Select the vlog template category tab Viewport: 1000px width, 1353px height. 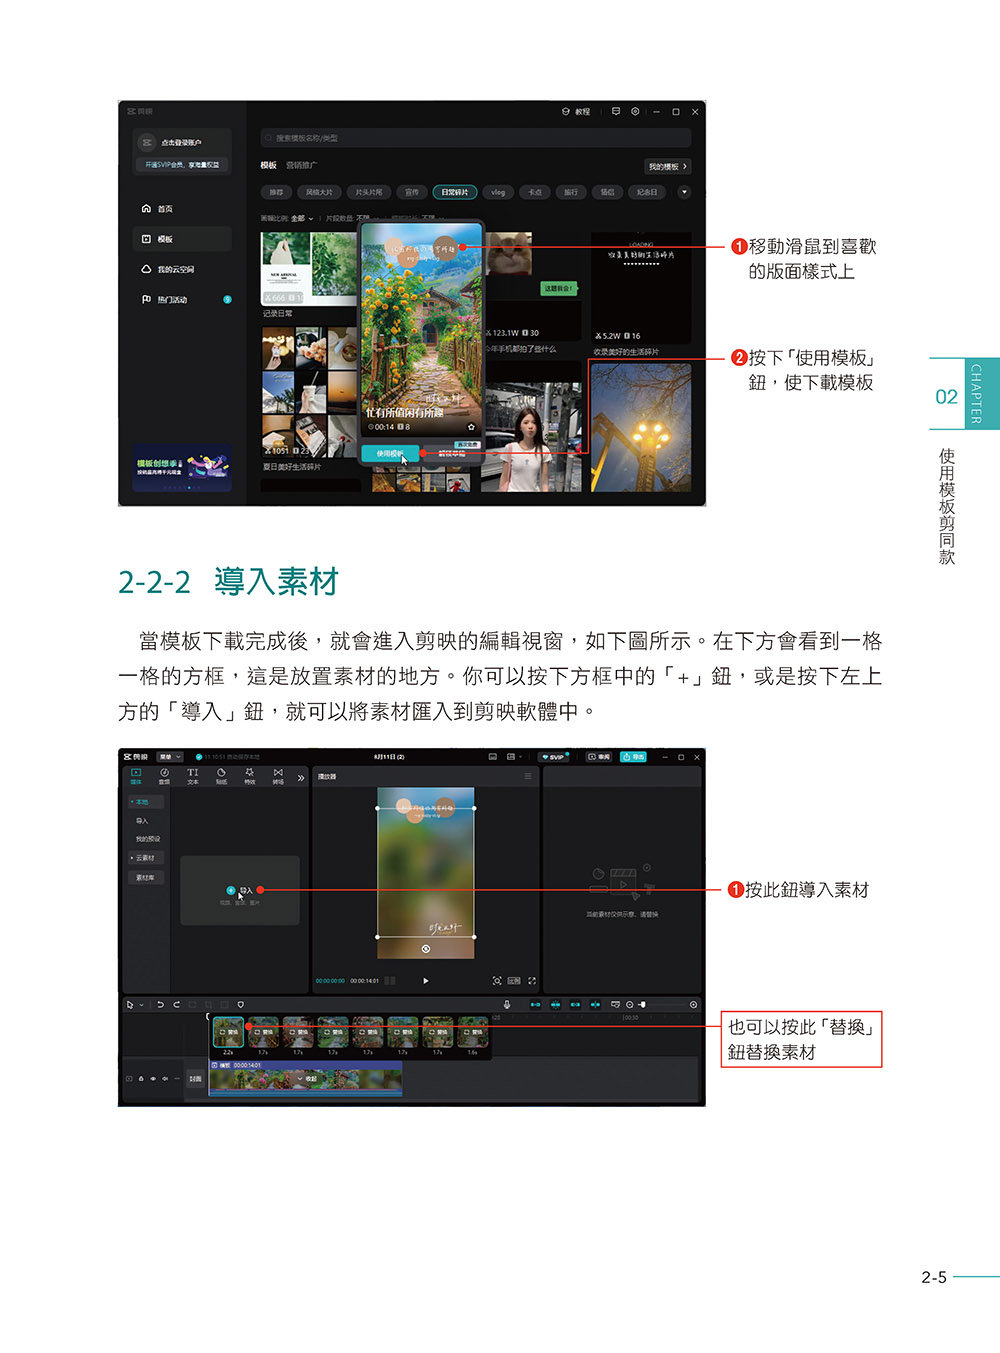[x=497, y=192]
